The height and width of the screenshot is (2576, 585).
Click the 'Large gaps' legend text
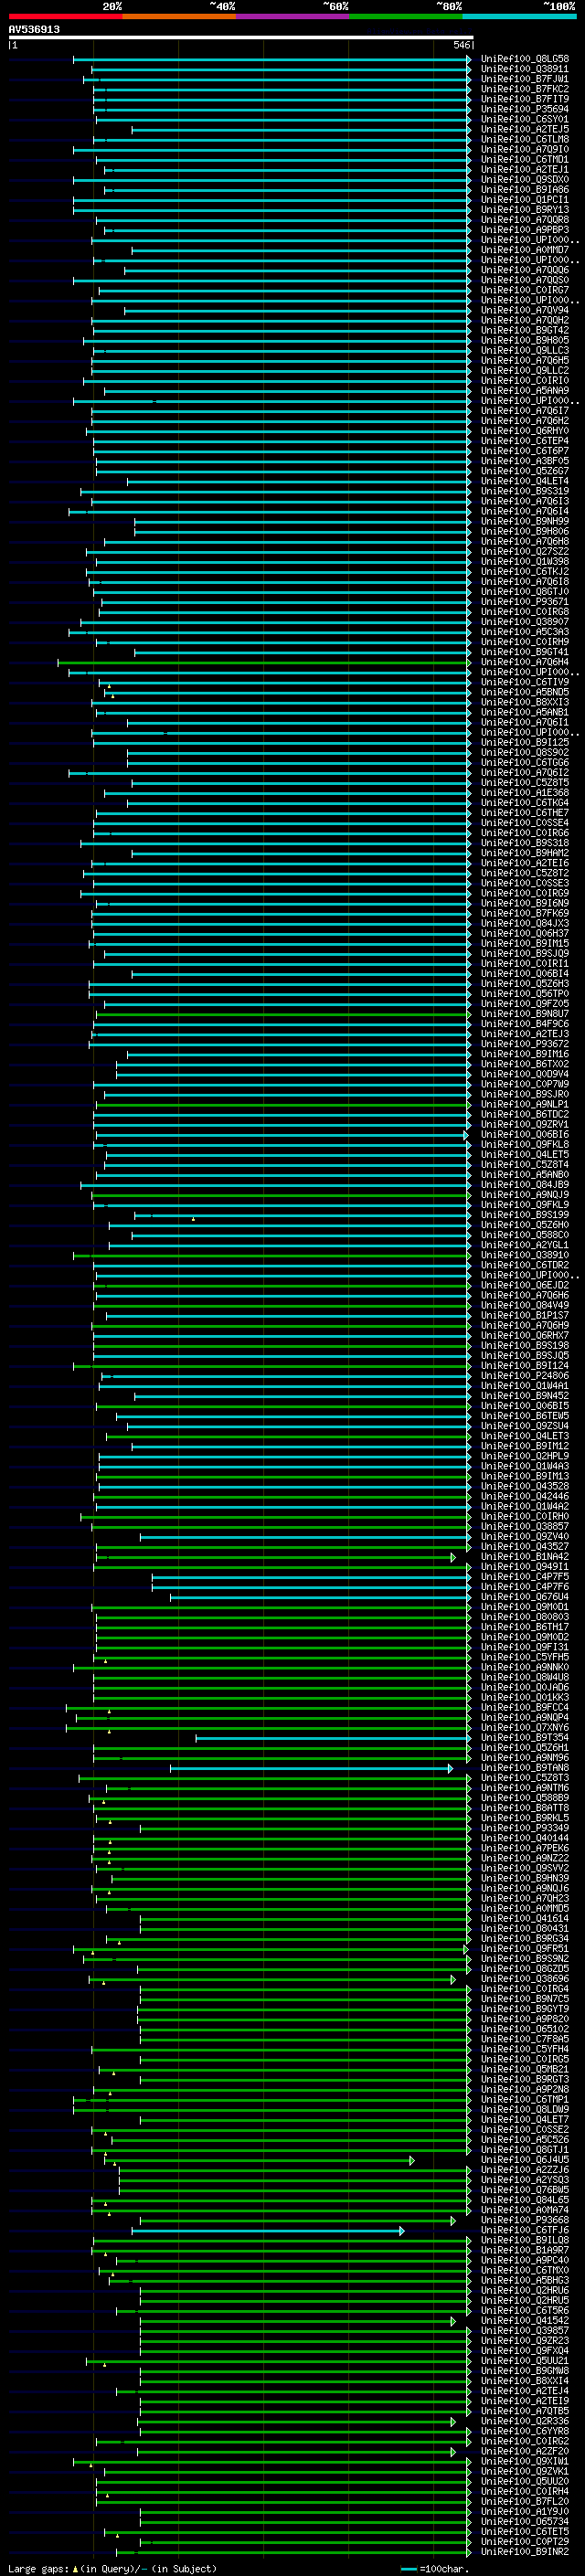[x=38, y=2569]
